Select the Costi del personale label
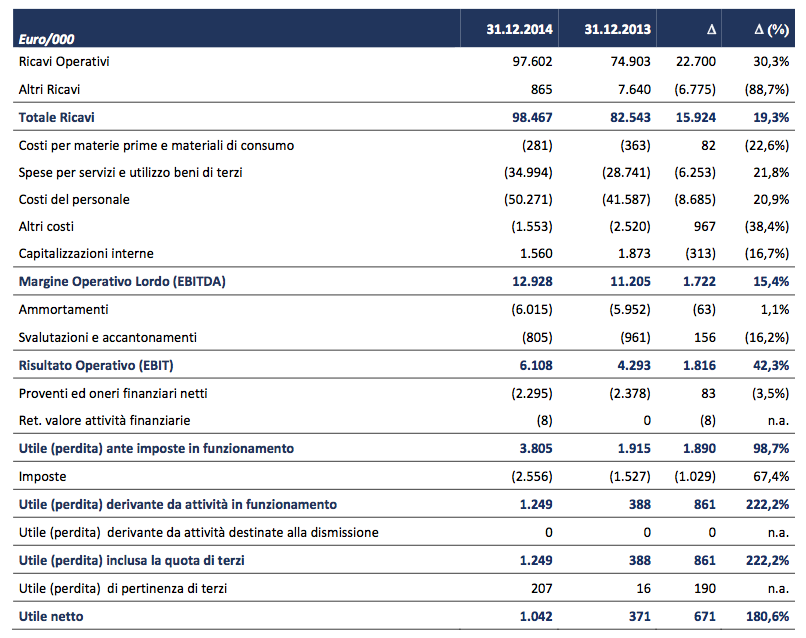Viewport: 806px width, 638px height. (x=74, y=199)
